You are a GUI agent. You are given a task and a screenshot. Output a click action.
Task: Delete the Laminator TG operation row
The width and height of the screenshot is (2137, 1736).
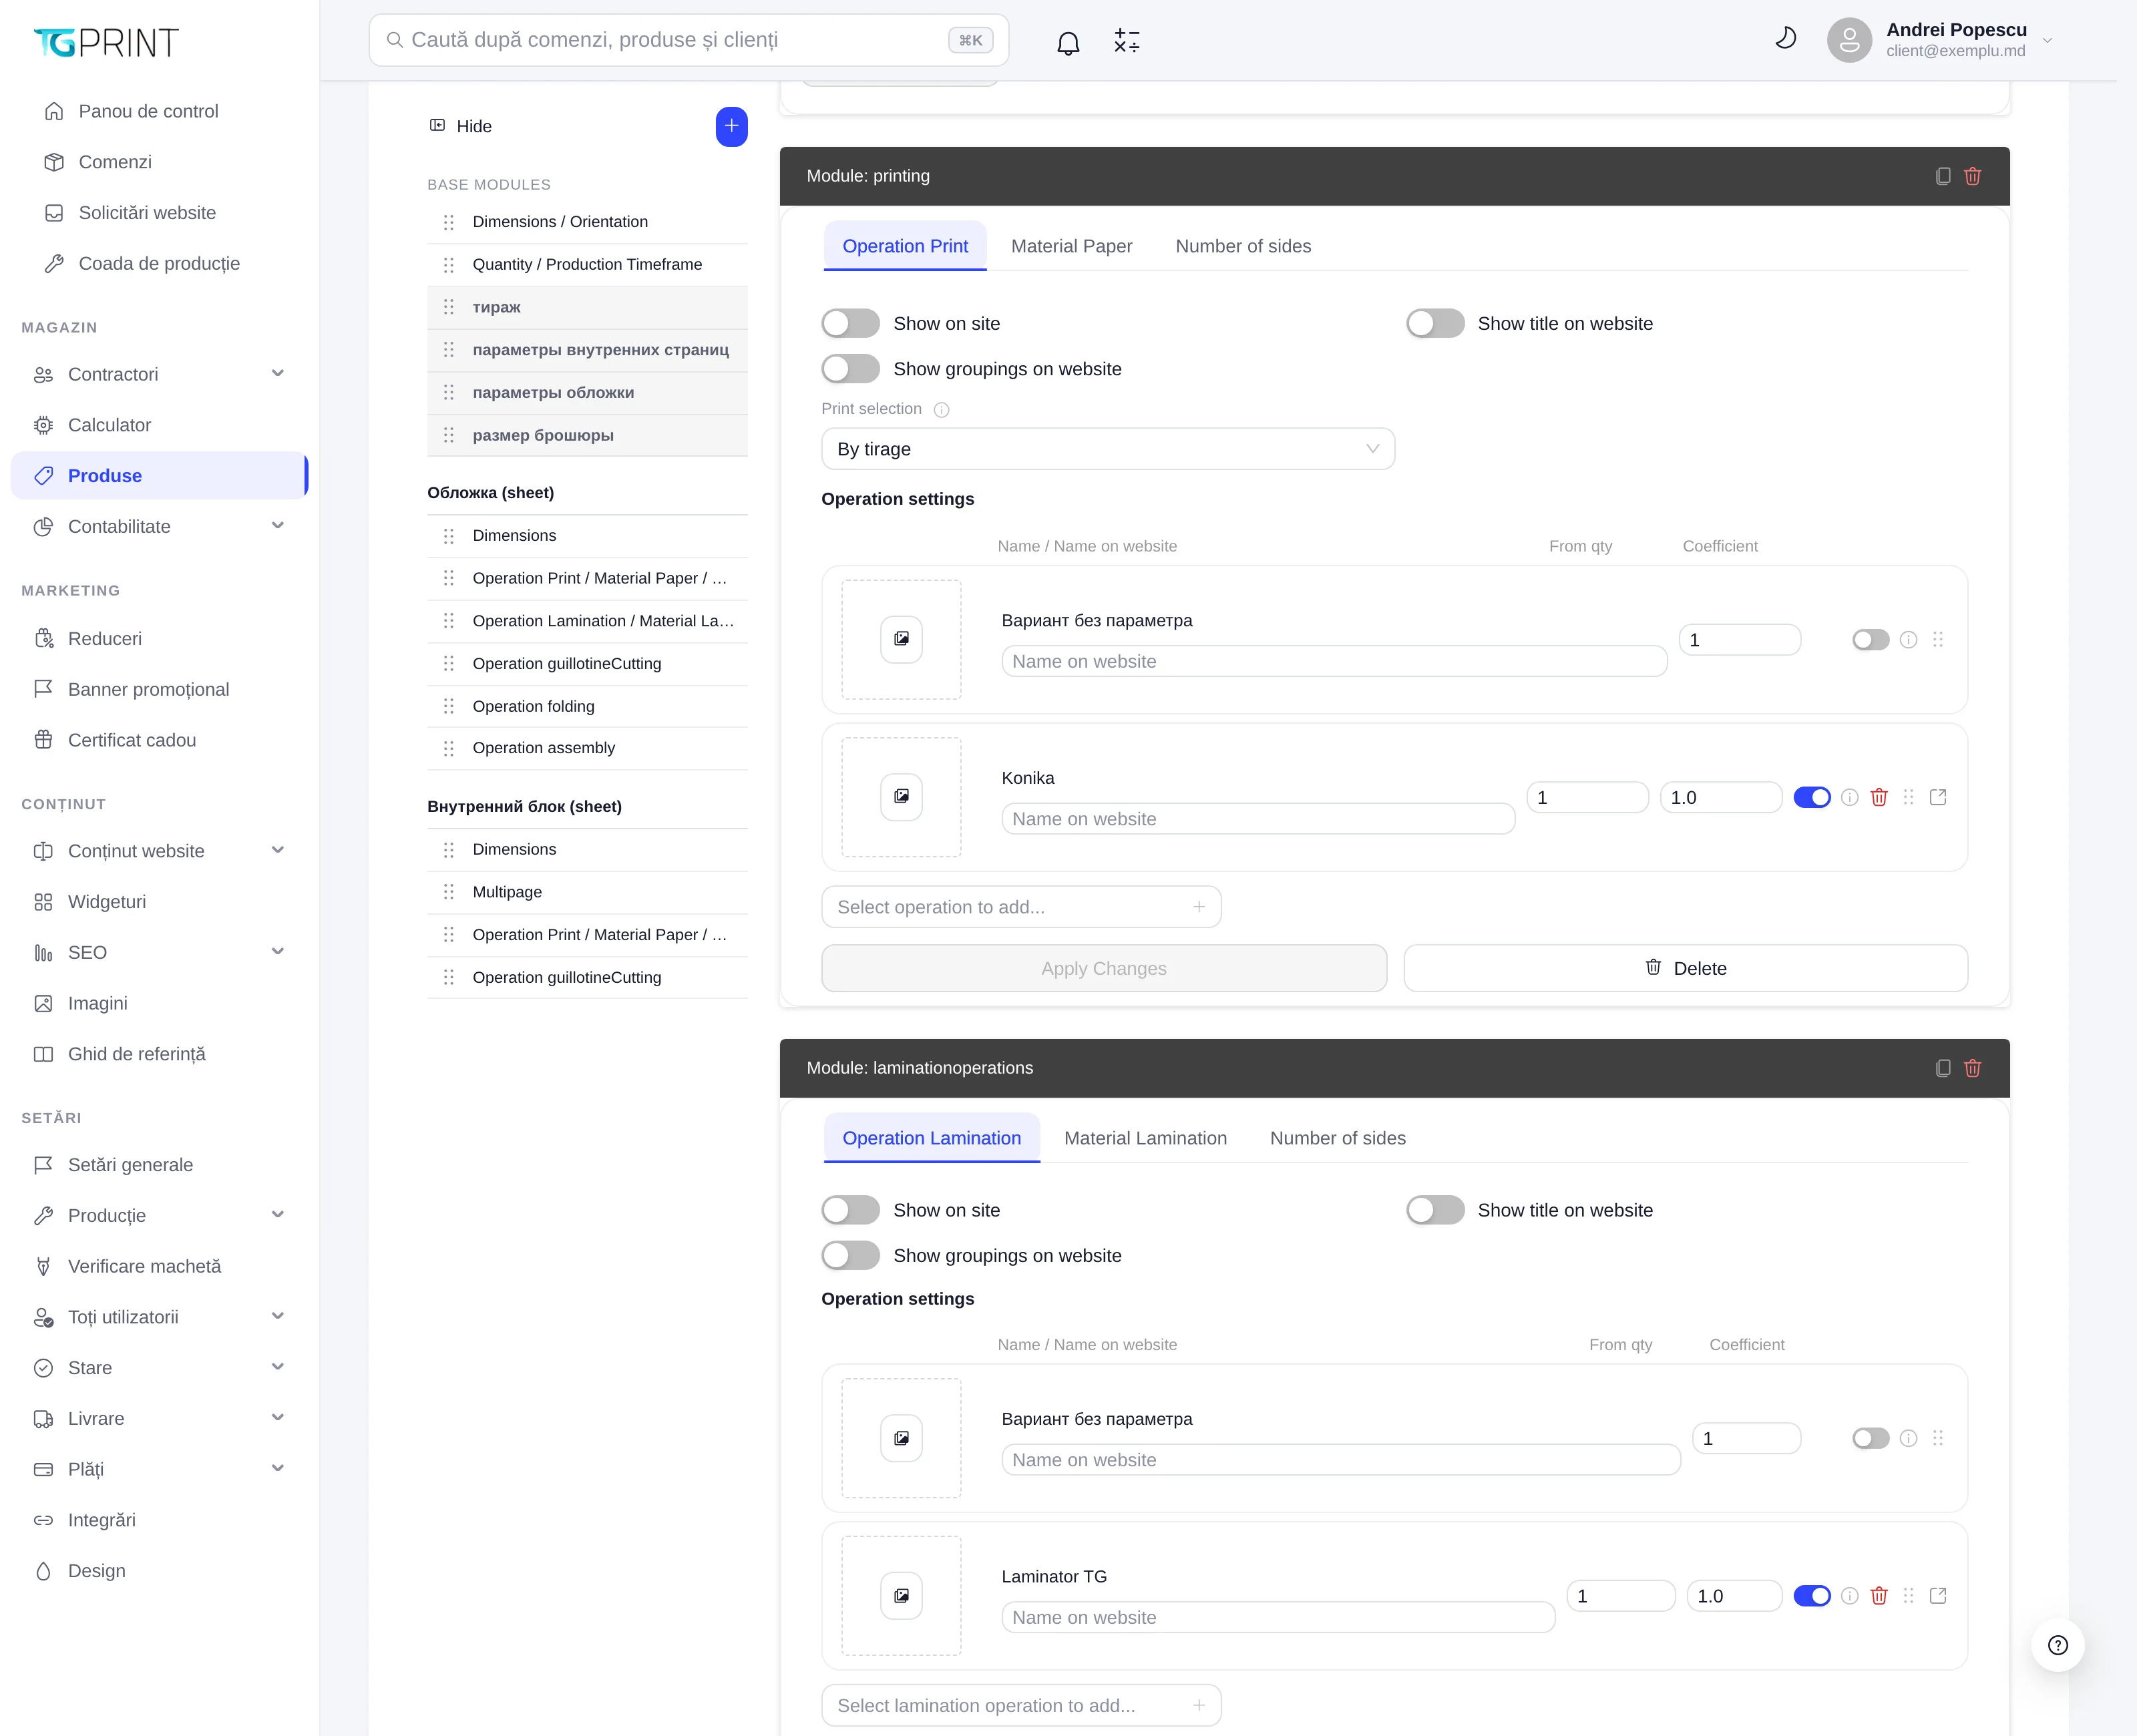(x=1879, y=1596)
